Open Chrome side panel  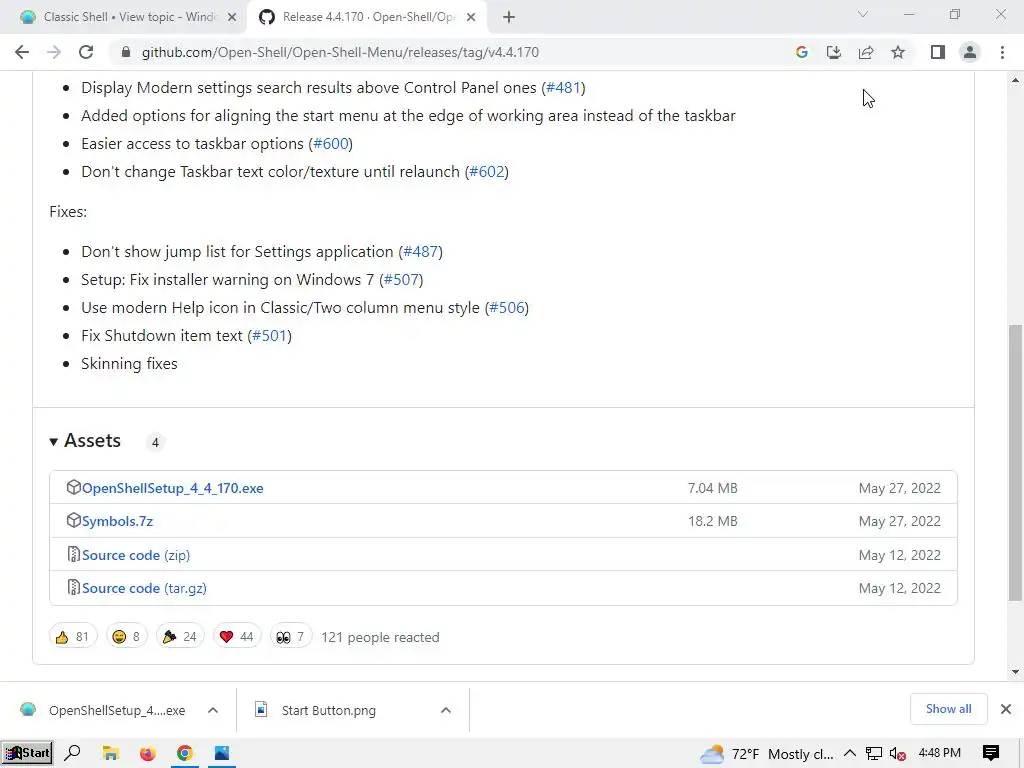[938, 52]
